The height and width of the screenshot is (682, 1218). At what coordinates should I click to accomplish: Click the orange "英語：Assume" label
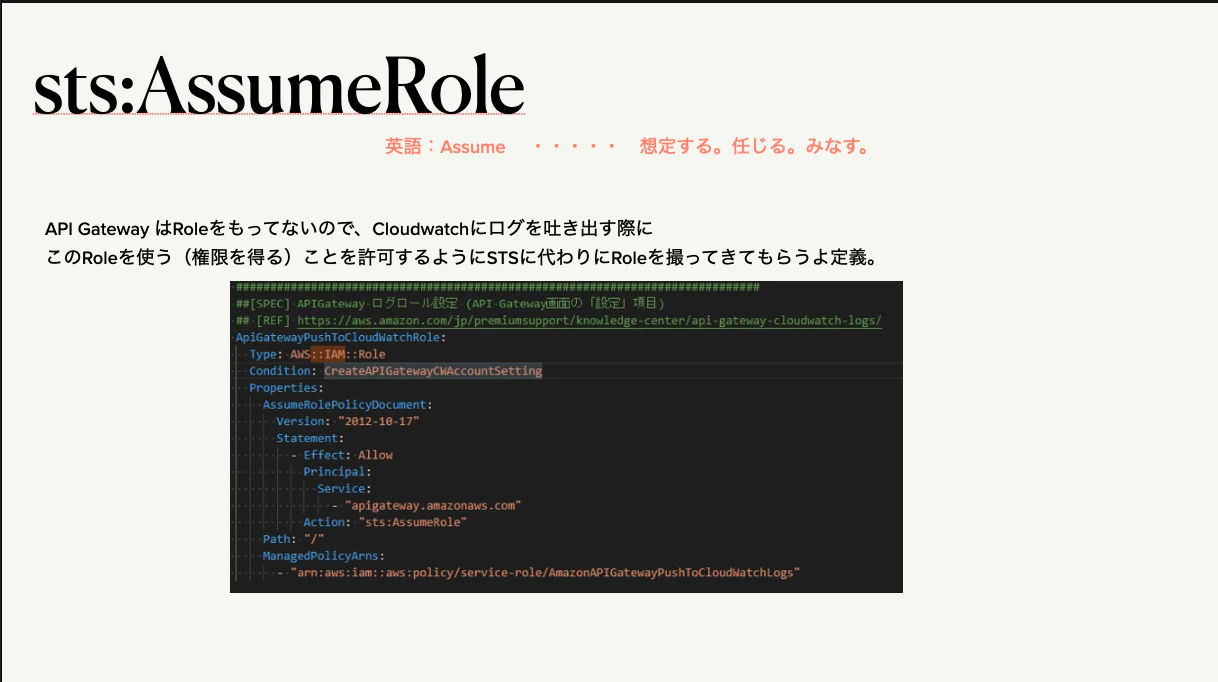pos(445,147)
